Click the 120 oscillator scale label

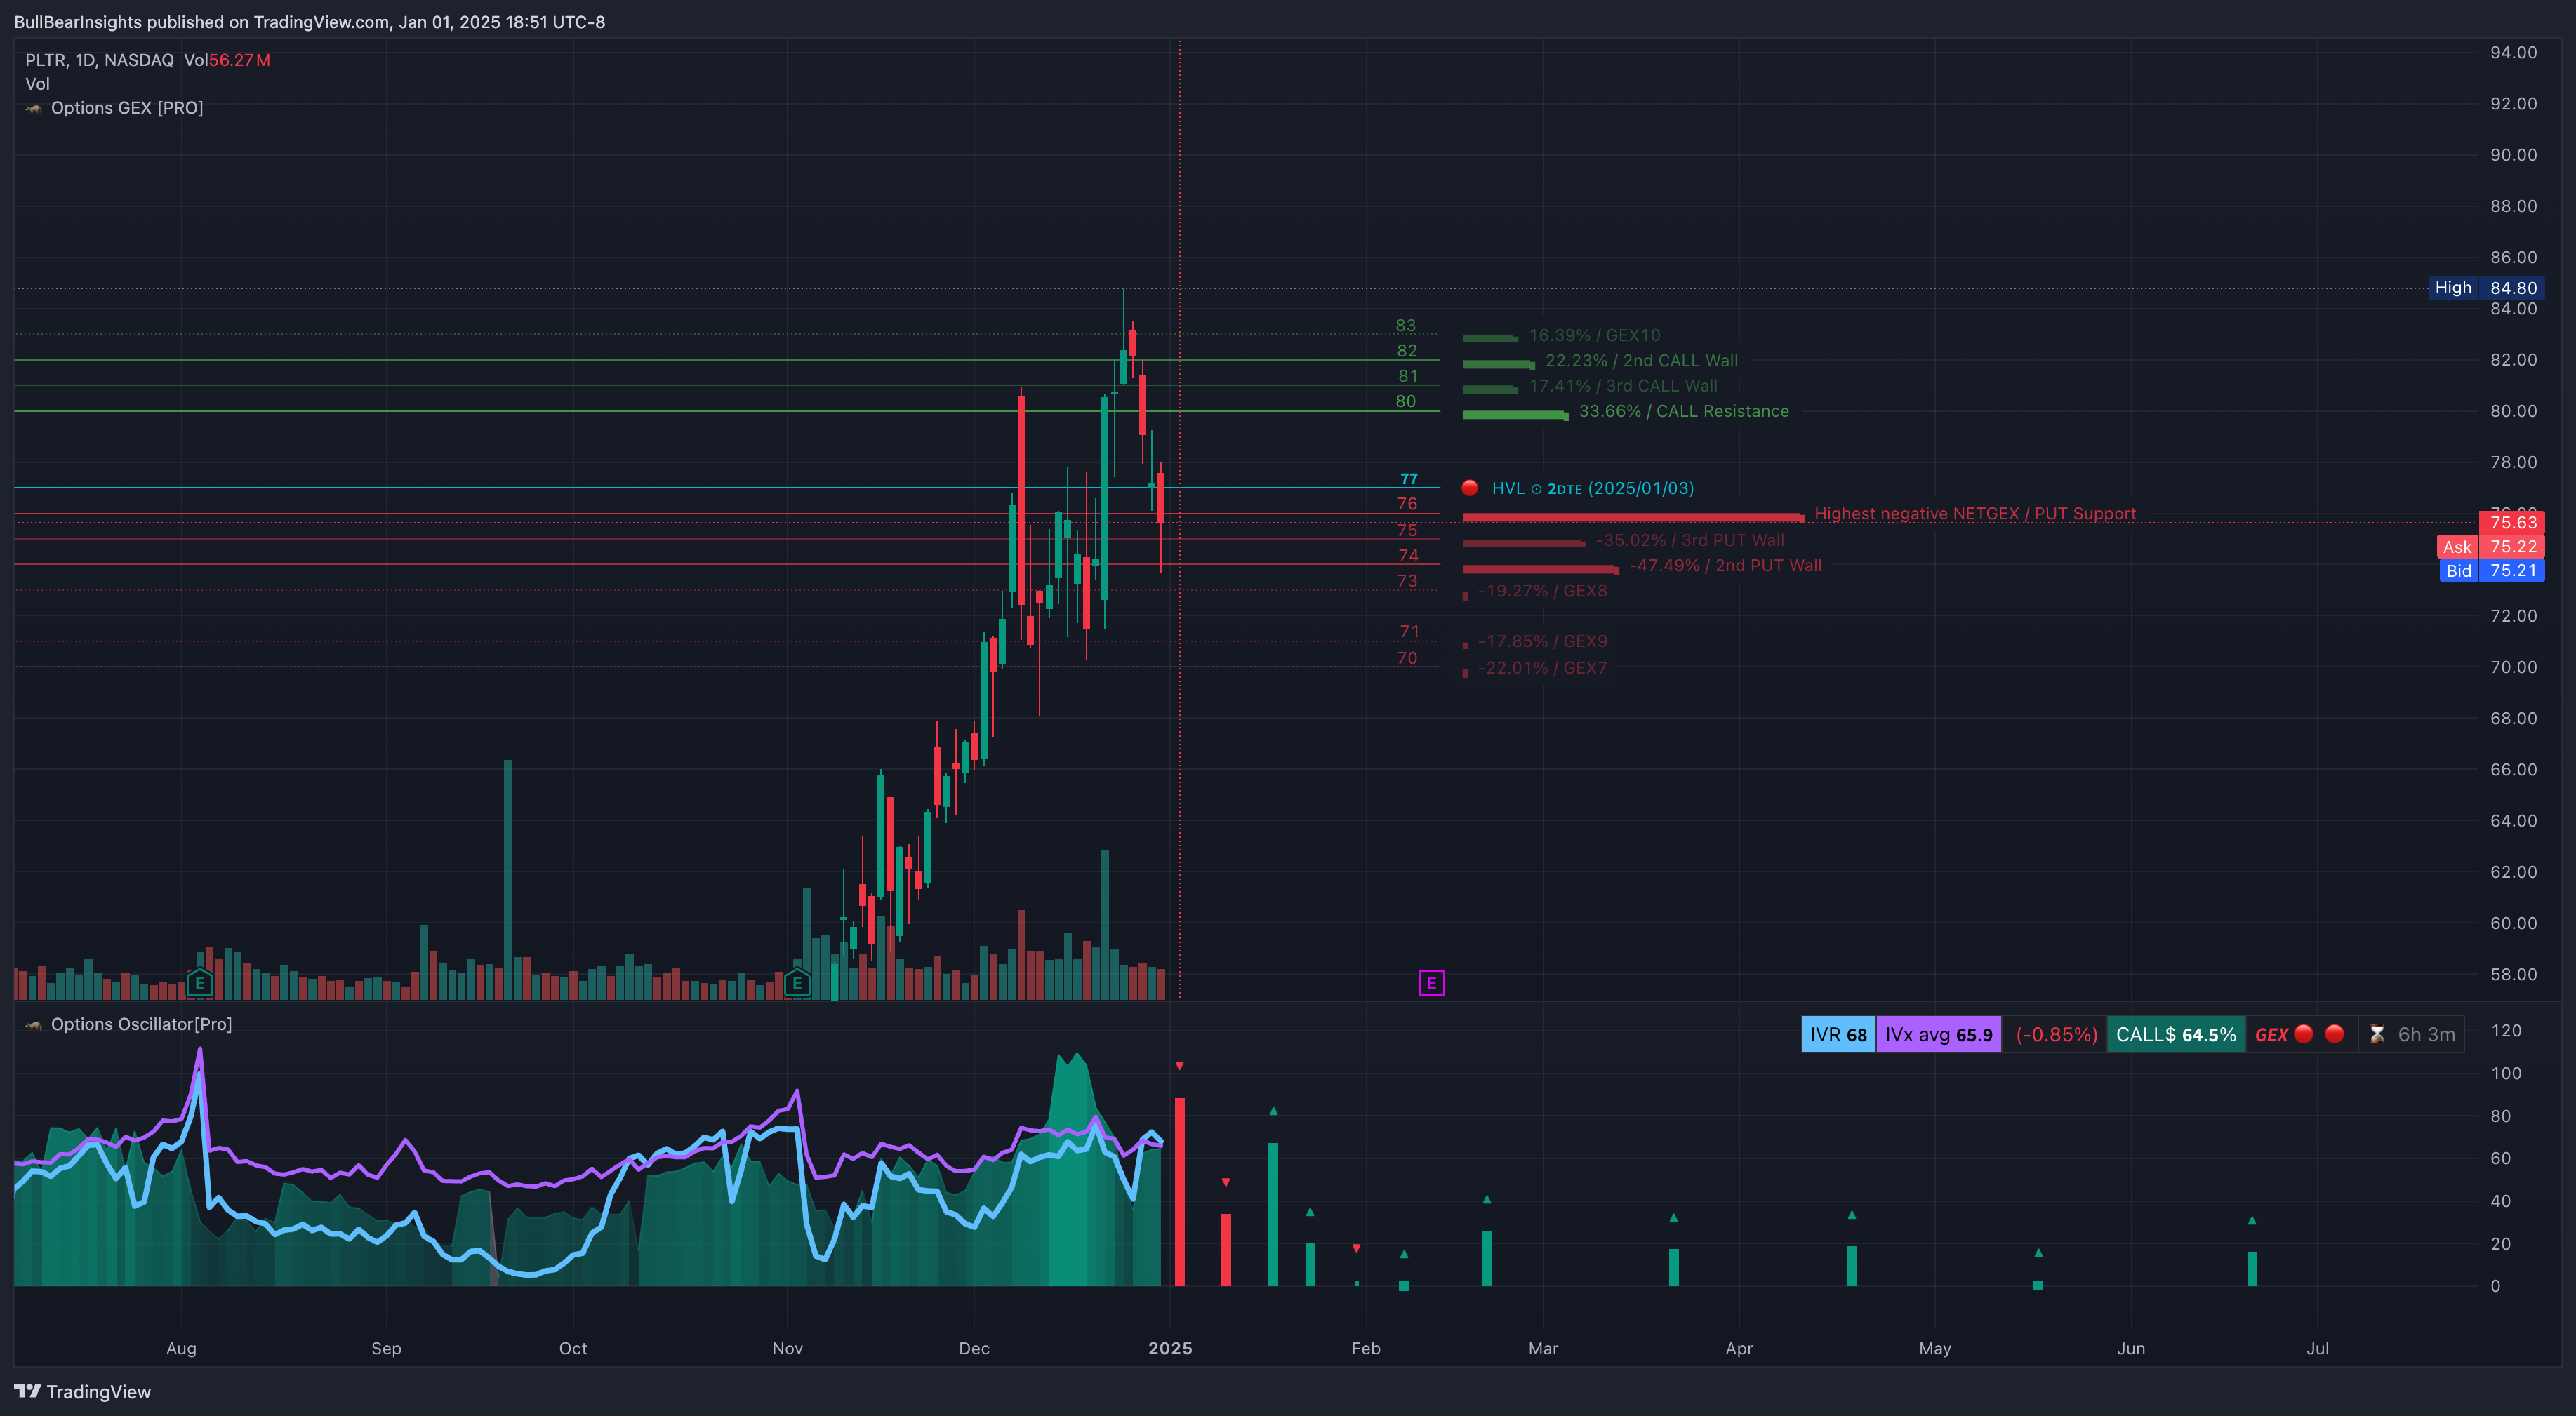pos(2506,1030)
